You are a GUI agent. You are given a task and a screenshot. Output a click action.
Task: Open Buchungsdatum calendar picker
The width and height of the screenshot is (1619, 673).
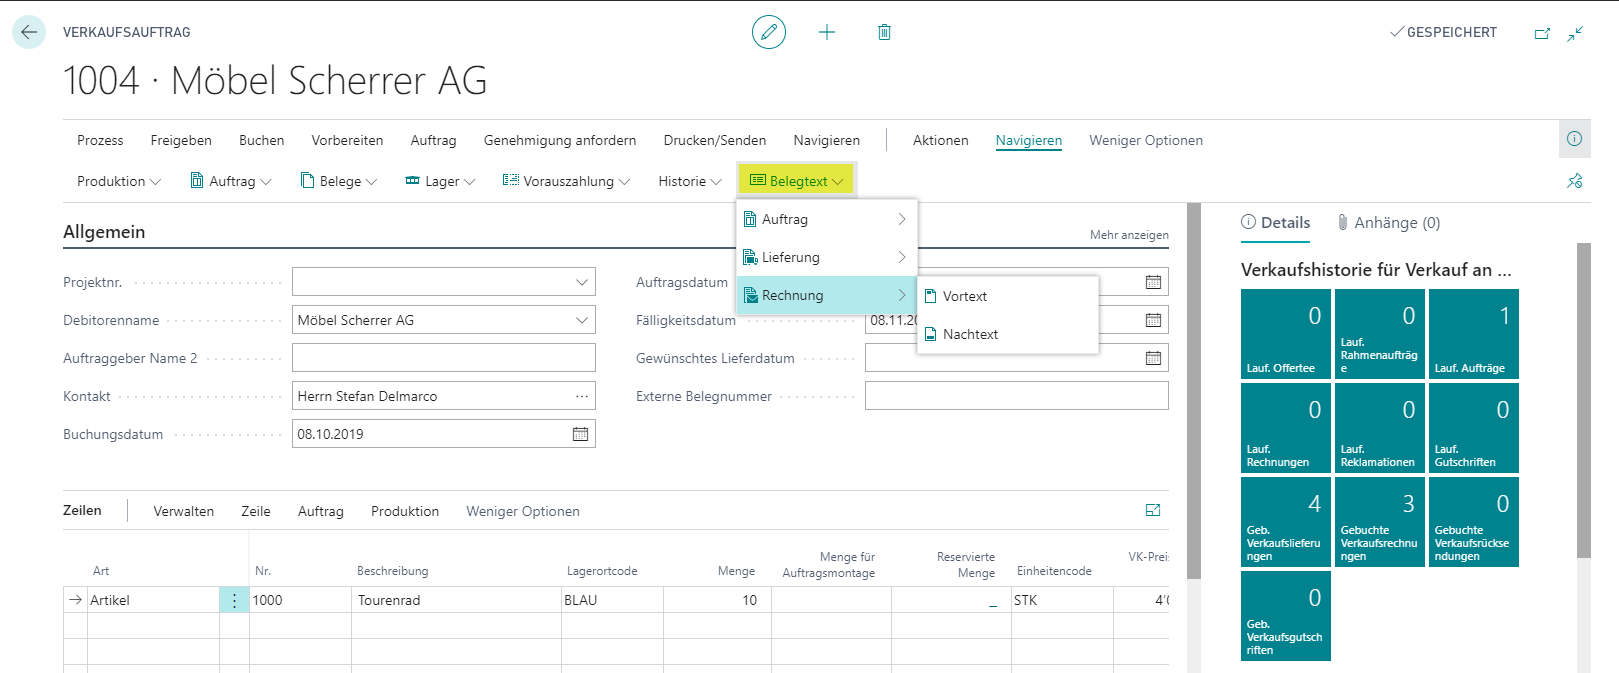coord(580,434)
